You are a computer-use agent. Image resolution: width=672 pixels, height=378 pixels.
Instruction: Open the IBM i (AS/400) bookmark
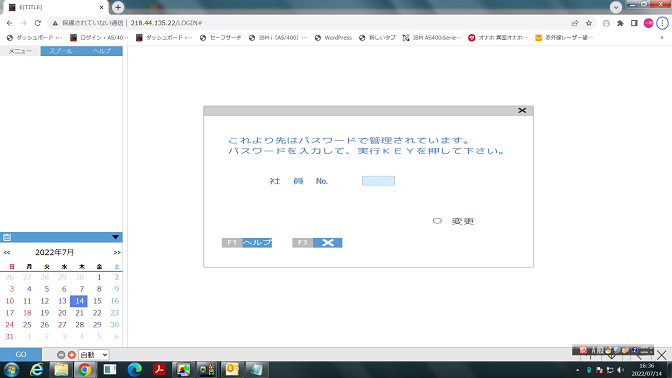pyautogui.click(x=278, y=38)
